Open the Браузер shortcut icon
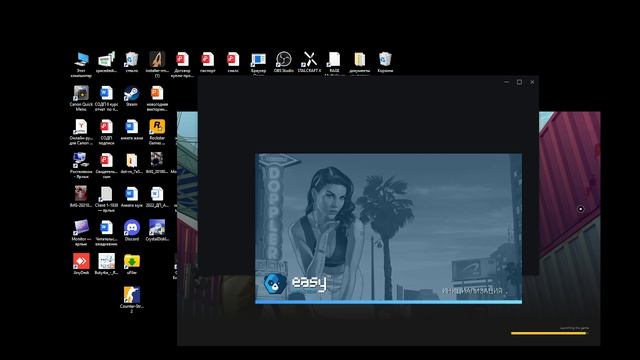 point(258,64)
